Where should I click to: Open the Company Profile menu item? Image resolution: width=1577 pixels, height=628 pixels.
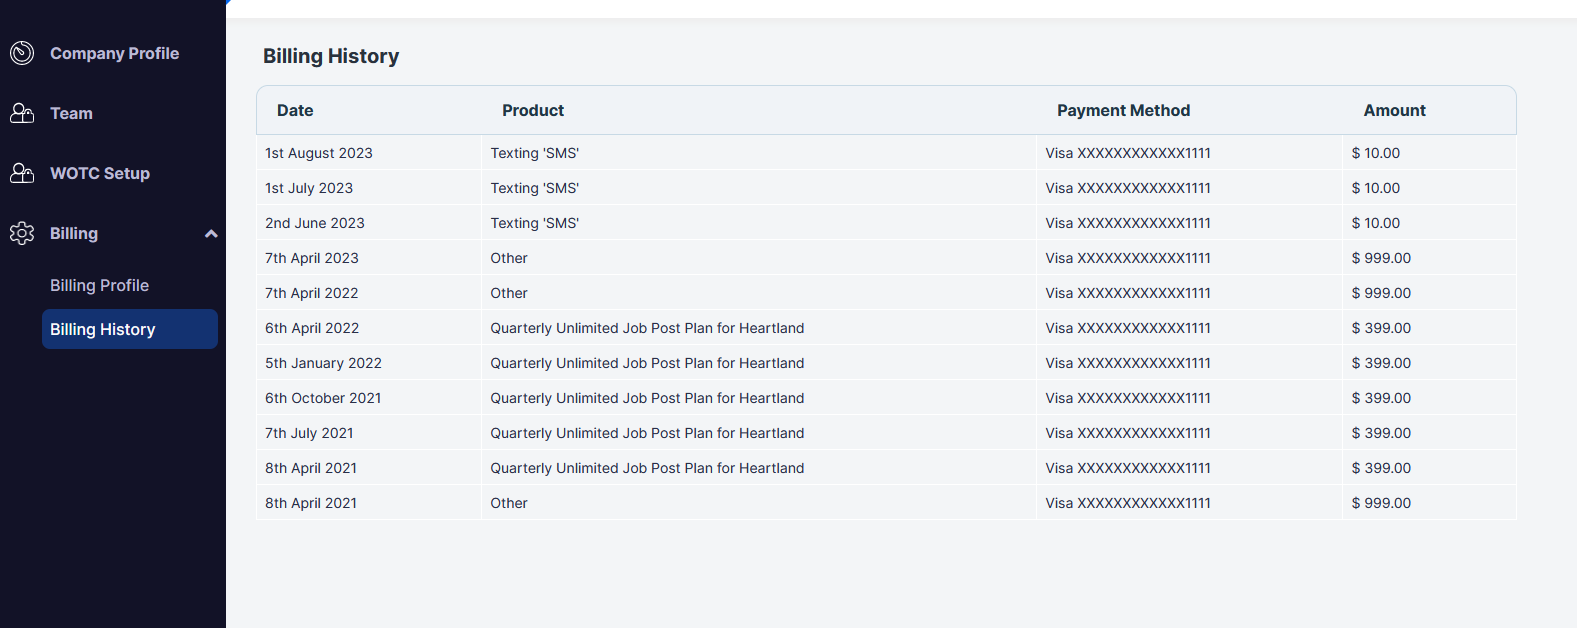(x=114, y=53)
